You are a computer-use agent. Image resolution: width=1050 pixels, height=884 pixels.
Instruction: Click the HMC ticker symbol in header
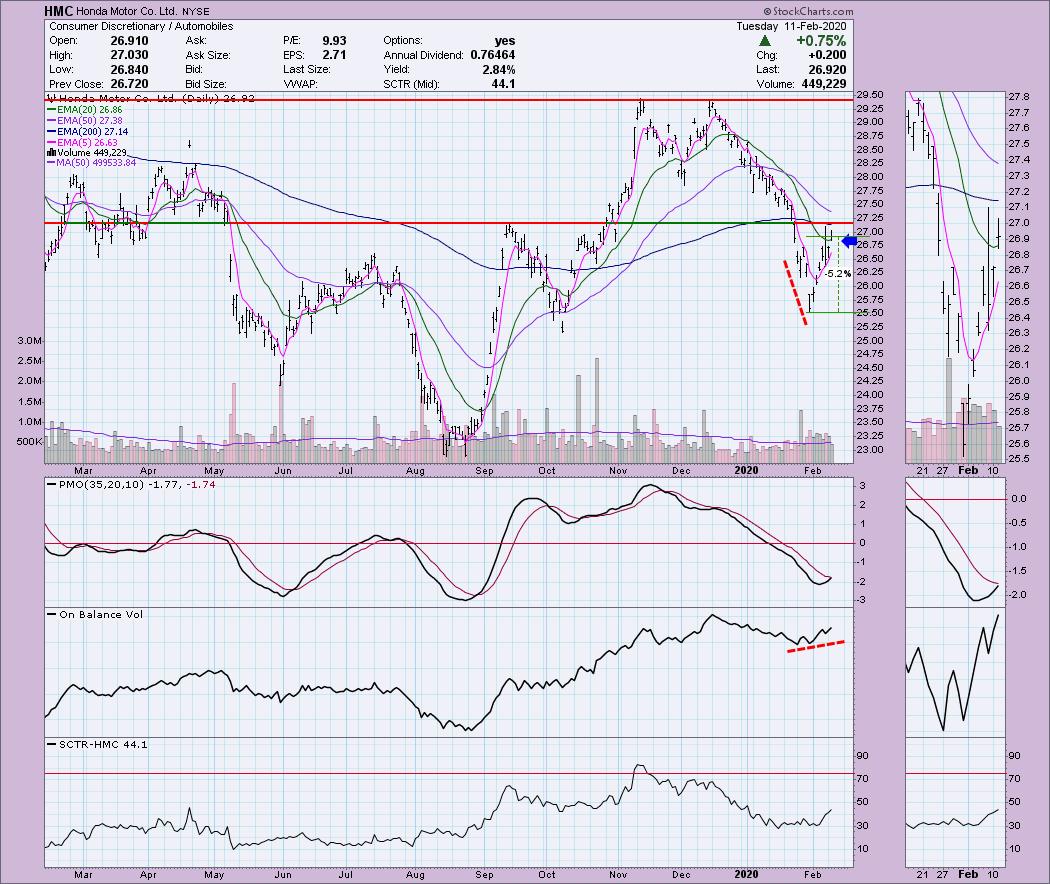pos(58,11)
